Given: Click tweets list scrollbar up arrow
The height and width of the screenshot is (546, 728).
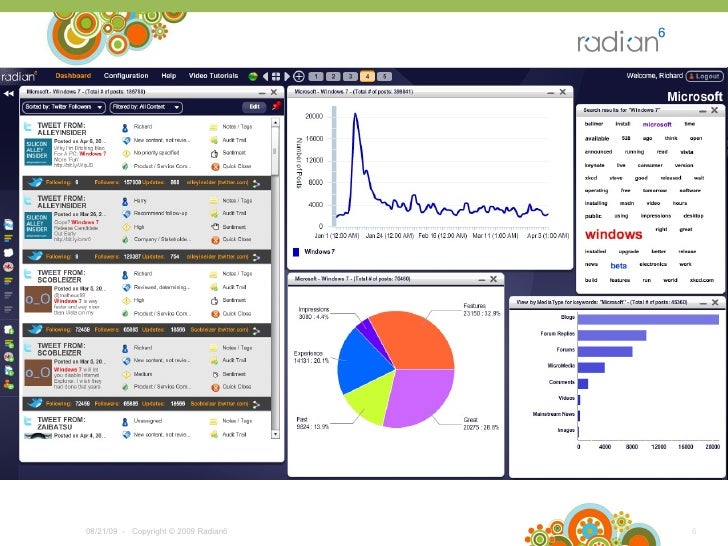Looking at the screenshot, I should 275,123.
